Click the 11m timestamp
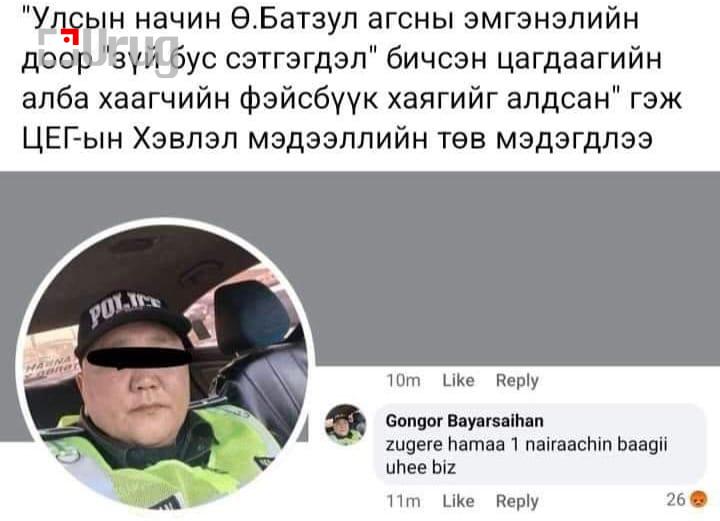This screenshot has width=720, height=521. [x=403, y=501]
